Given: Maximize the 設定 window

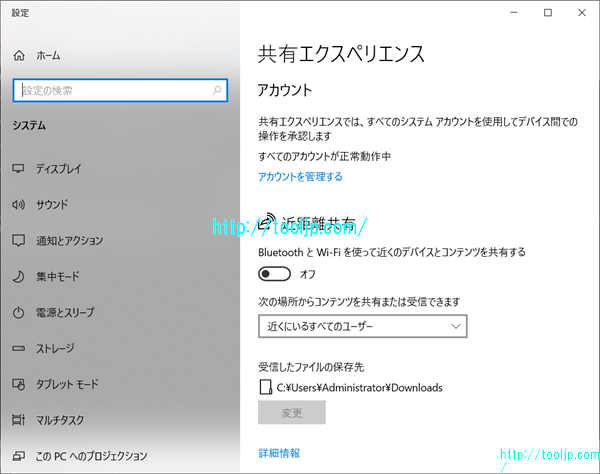Looking at the screenshot, I should coord(548,13).
